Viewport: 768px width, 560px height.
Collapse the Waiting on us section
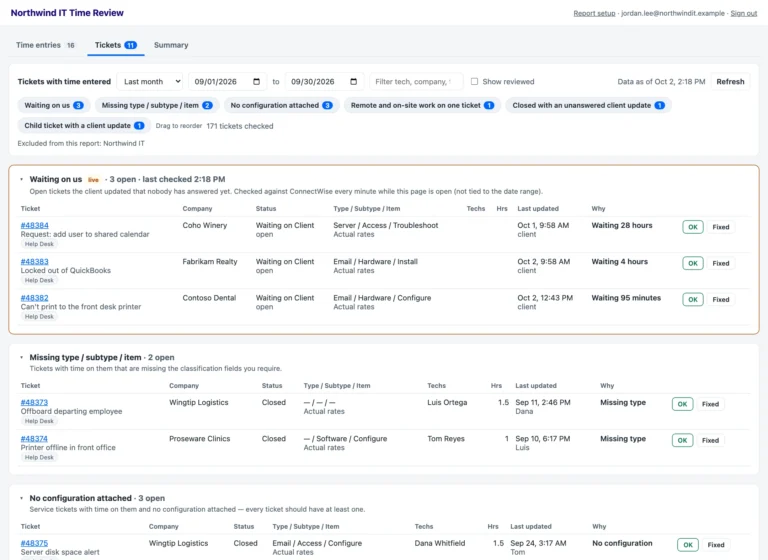point(22,179)
